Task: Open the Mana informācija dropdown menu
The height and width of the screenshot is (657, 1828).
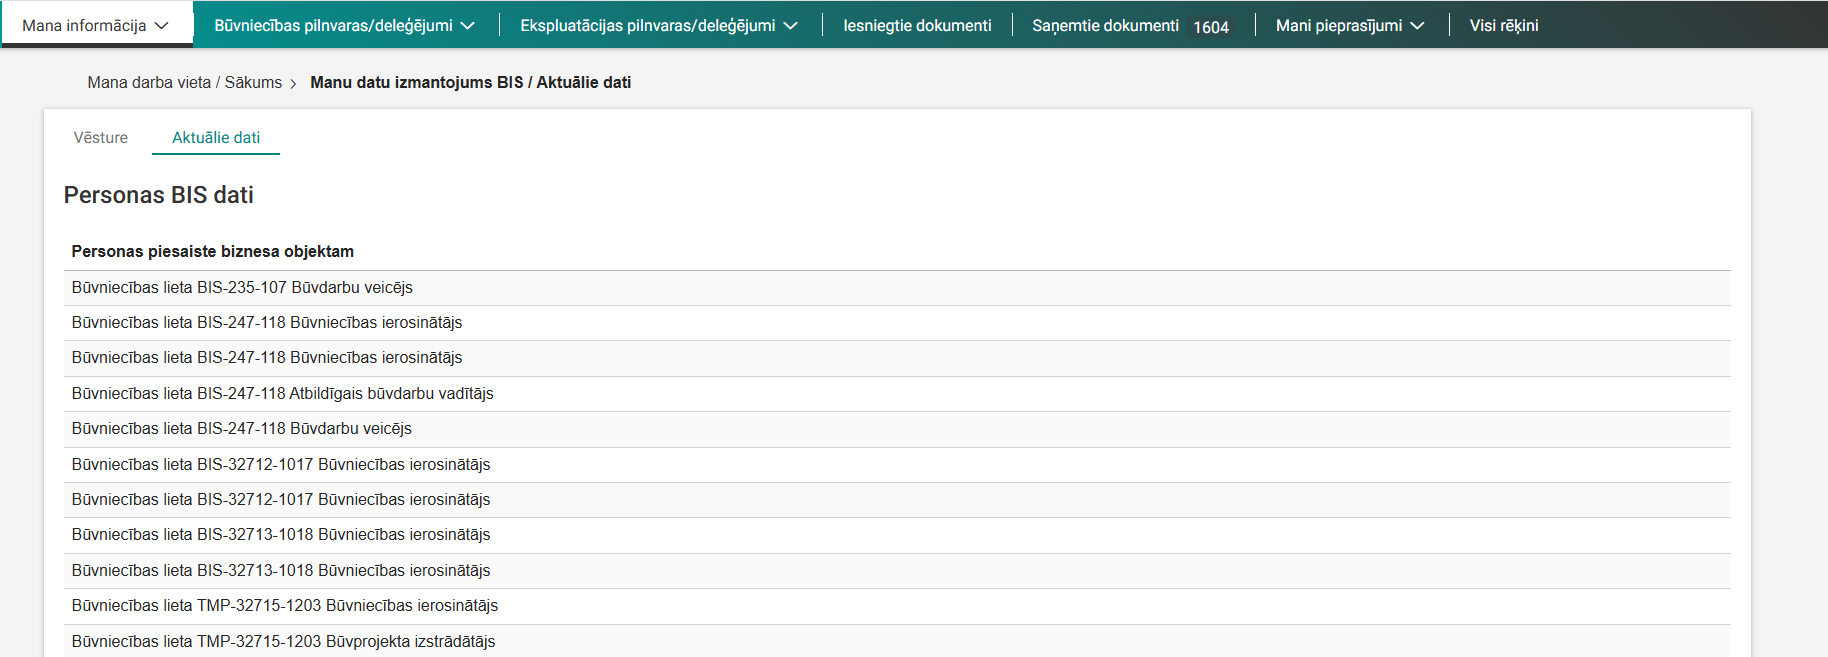Action: [95, 25]
